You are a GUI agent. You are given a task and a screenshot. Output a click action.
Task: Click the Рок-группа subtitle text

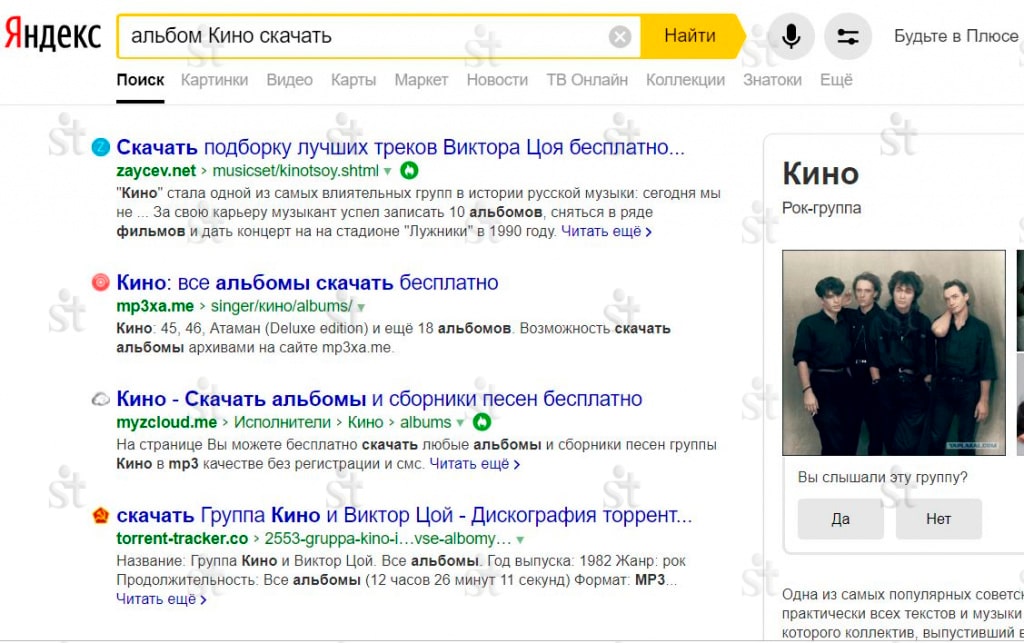[822, 208]
